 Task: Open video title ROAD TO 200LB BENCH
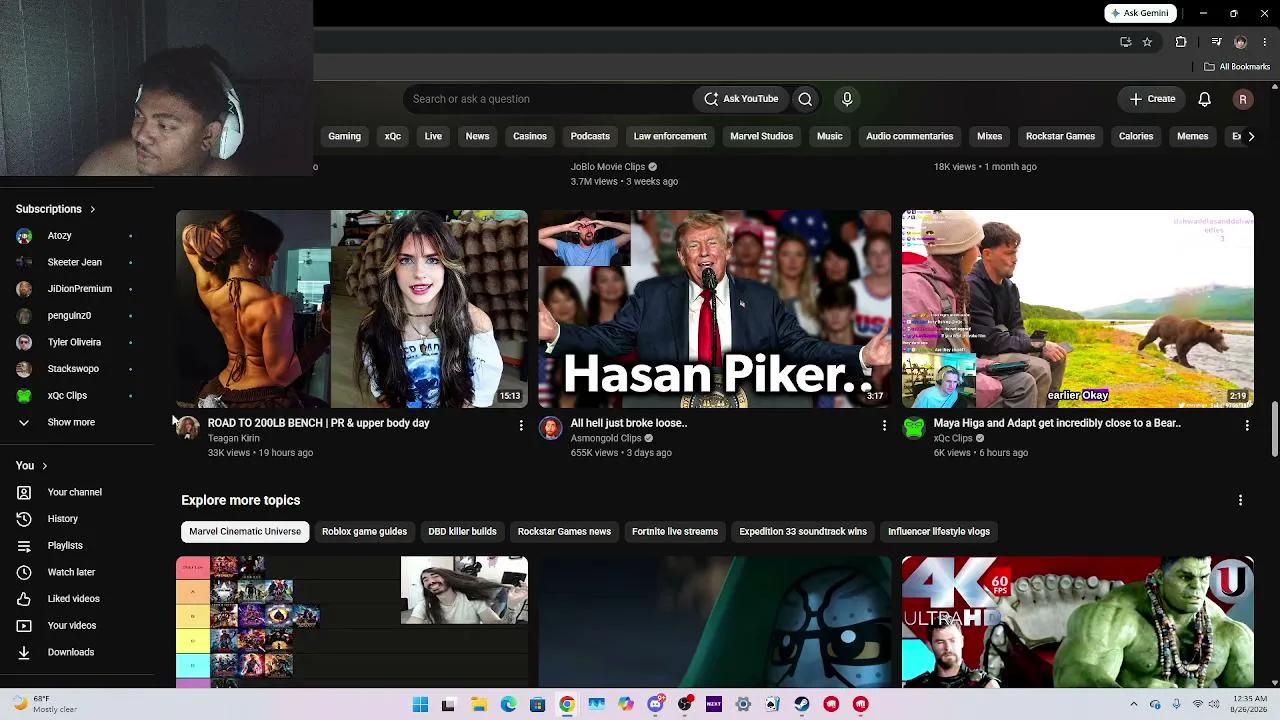(x=318, y=423)
